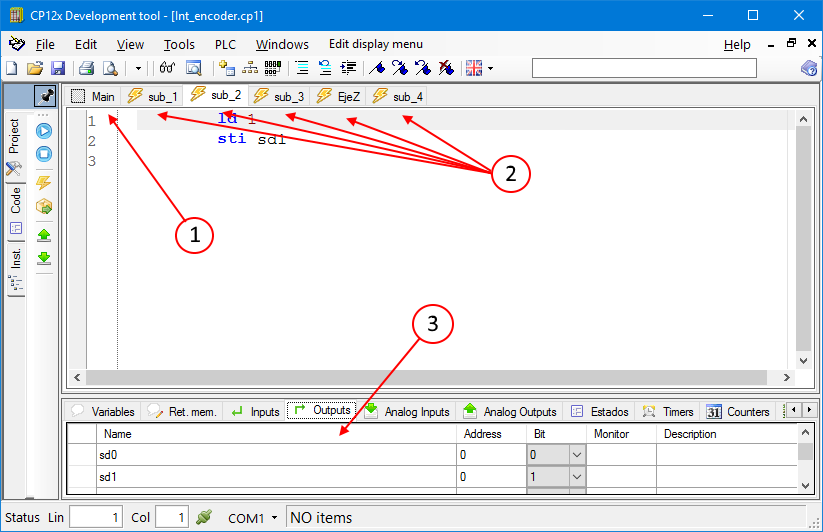Open the Tools menu
Image resolution: width=823 pixels, height=532 pixels.
click(179, 45)
